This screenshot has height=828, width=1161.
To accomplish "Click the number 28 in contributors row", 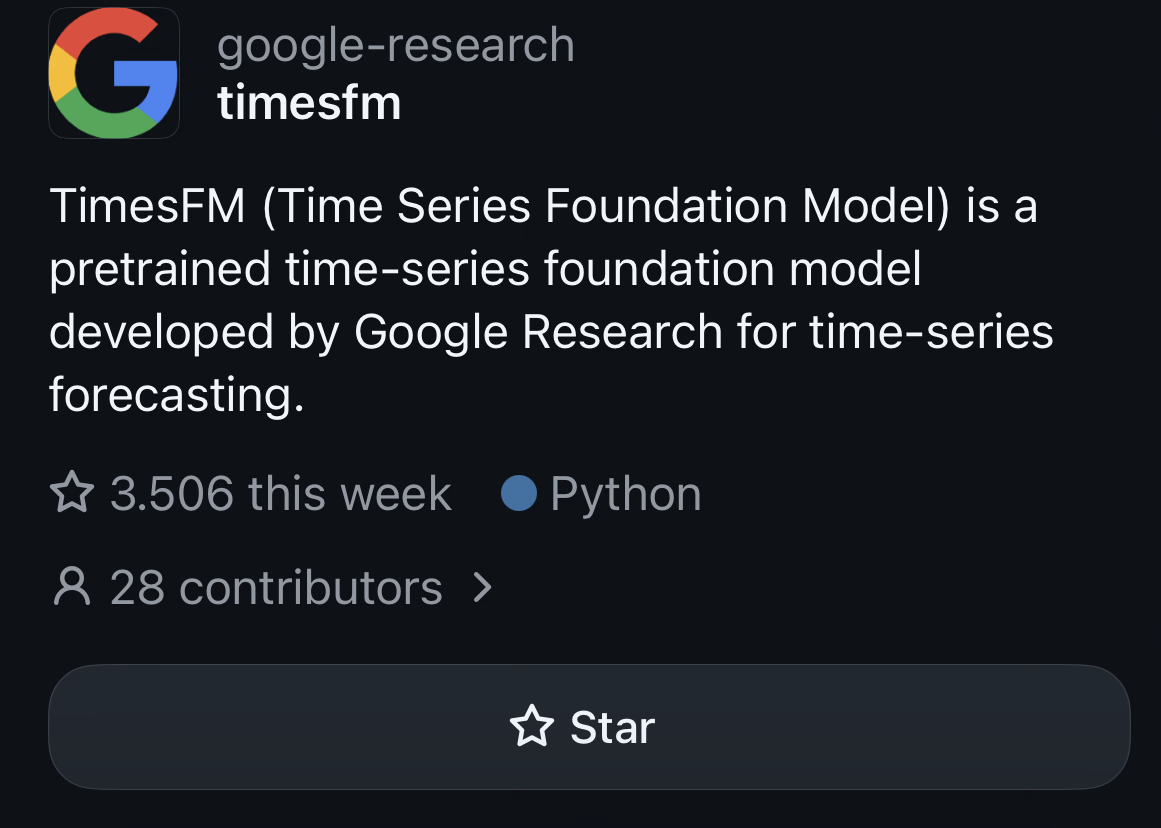I will tap(138, 587).
